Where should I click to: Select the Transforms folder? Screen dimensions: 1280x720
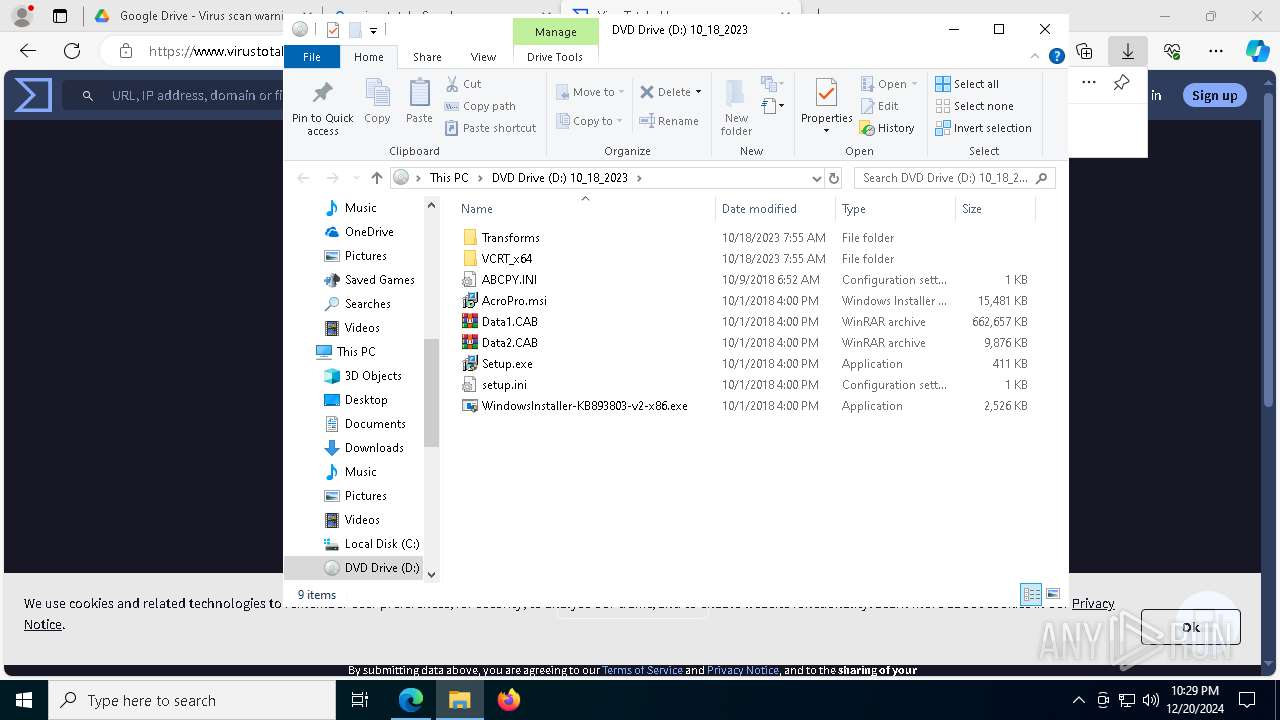click(x=510, y=238)
